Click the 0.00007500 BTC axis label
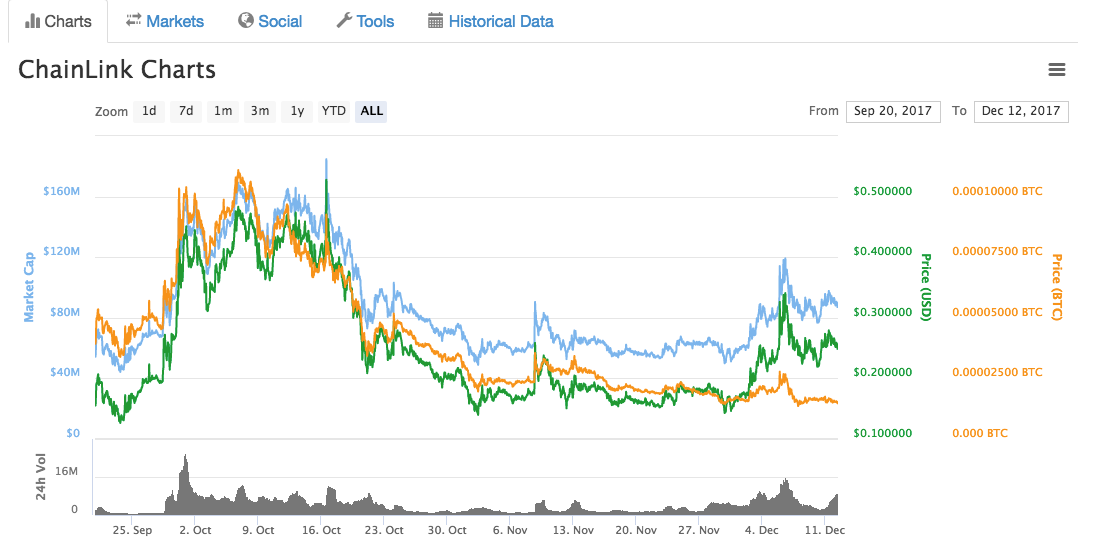The height and width of the screenshot is (556, 1105). pos(997,252)
